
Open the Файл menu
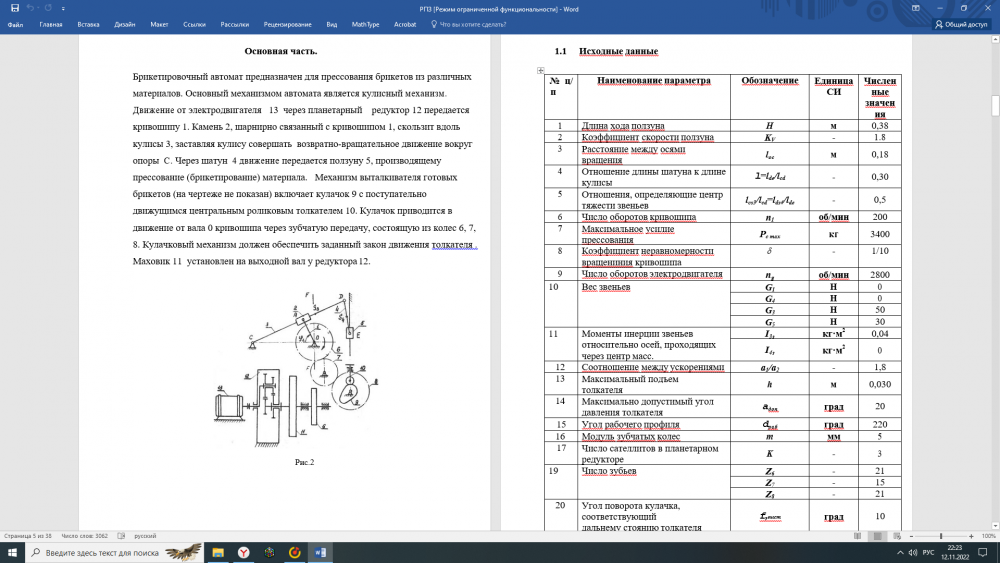coord(15,24)
